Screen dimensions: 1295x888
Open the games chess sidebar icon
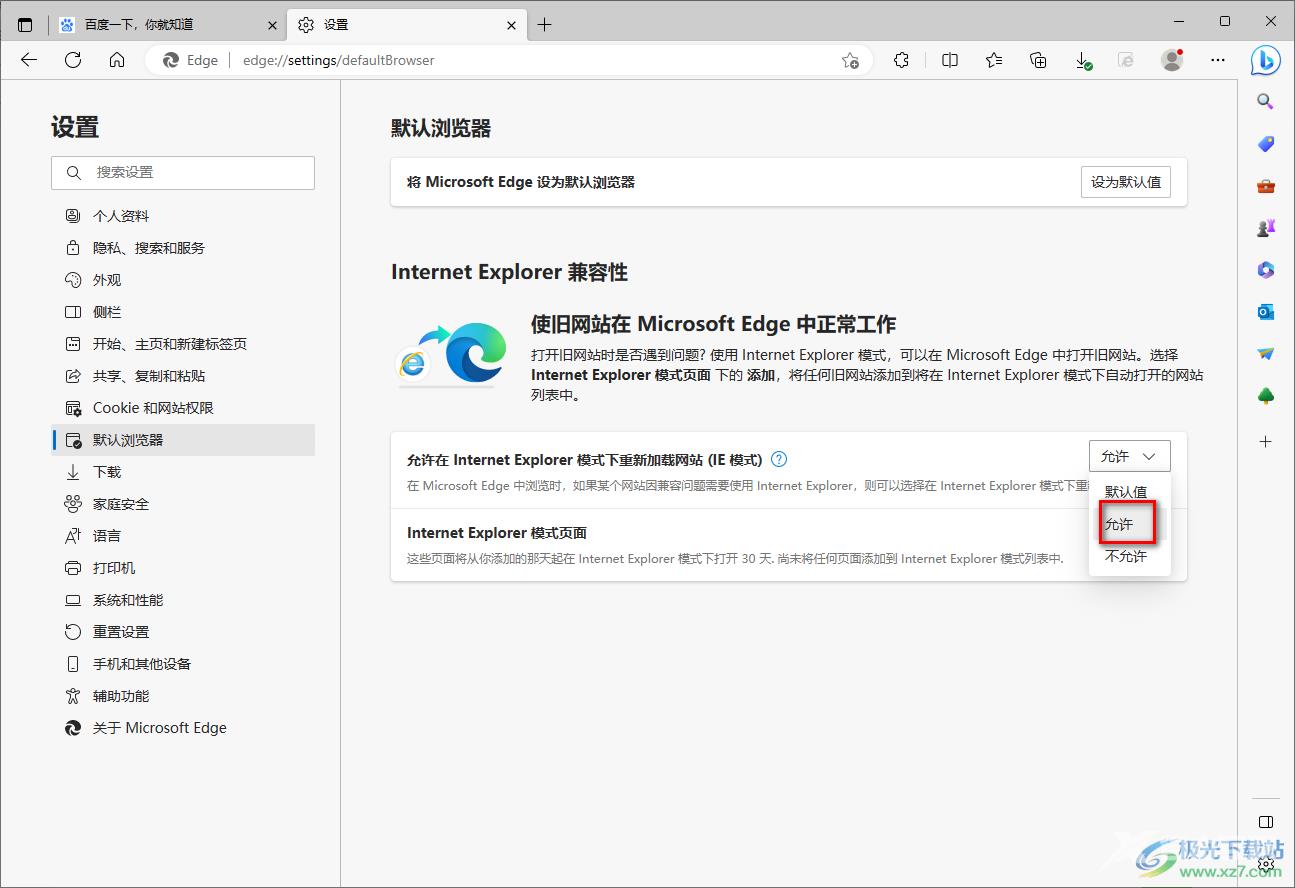(x=1265, y=228)
